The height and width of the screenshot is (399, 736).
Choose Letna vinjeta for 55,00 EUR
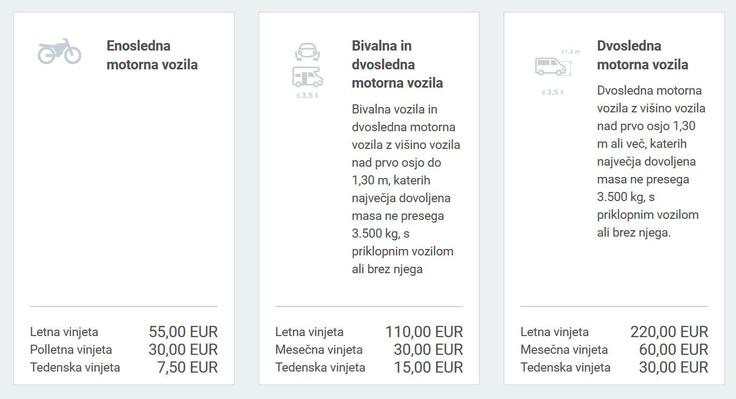point(124,332)
